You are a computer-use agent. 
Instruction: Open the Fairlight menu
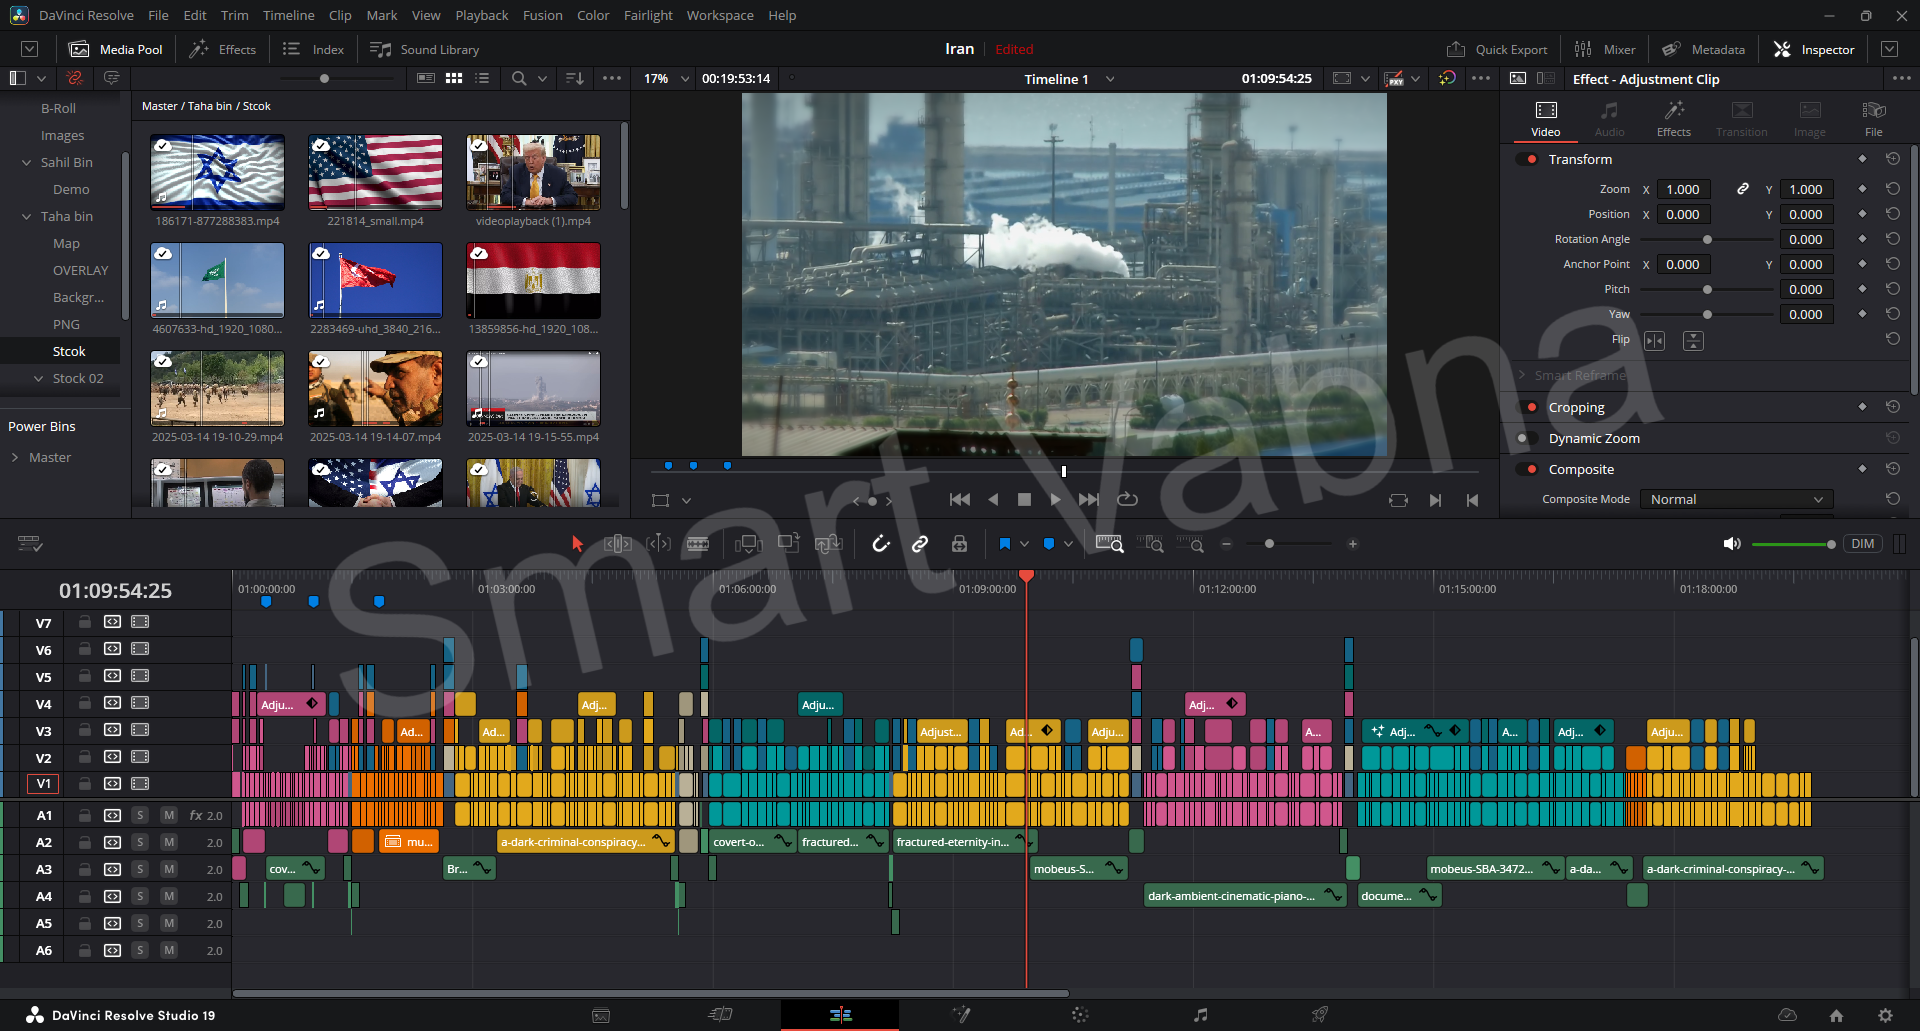point(648,15)
